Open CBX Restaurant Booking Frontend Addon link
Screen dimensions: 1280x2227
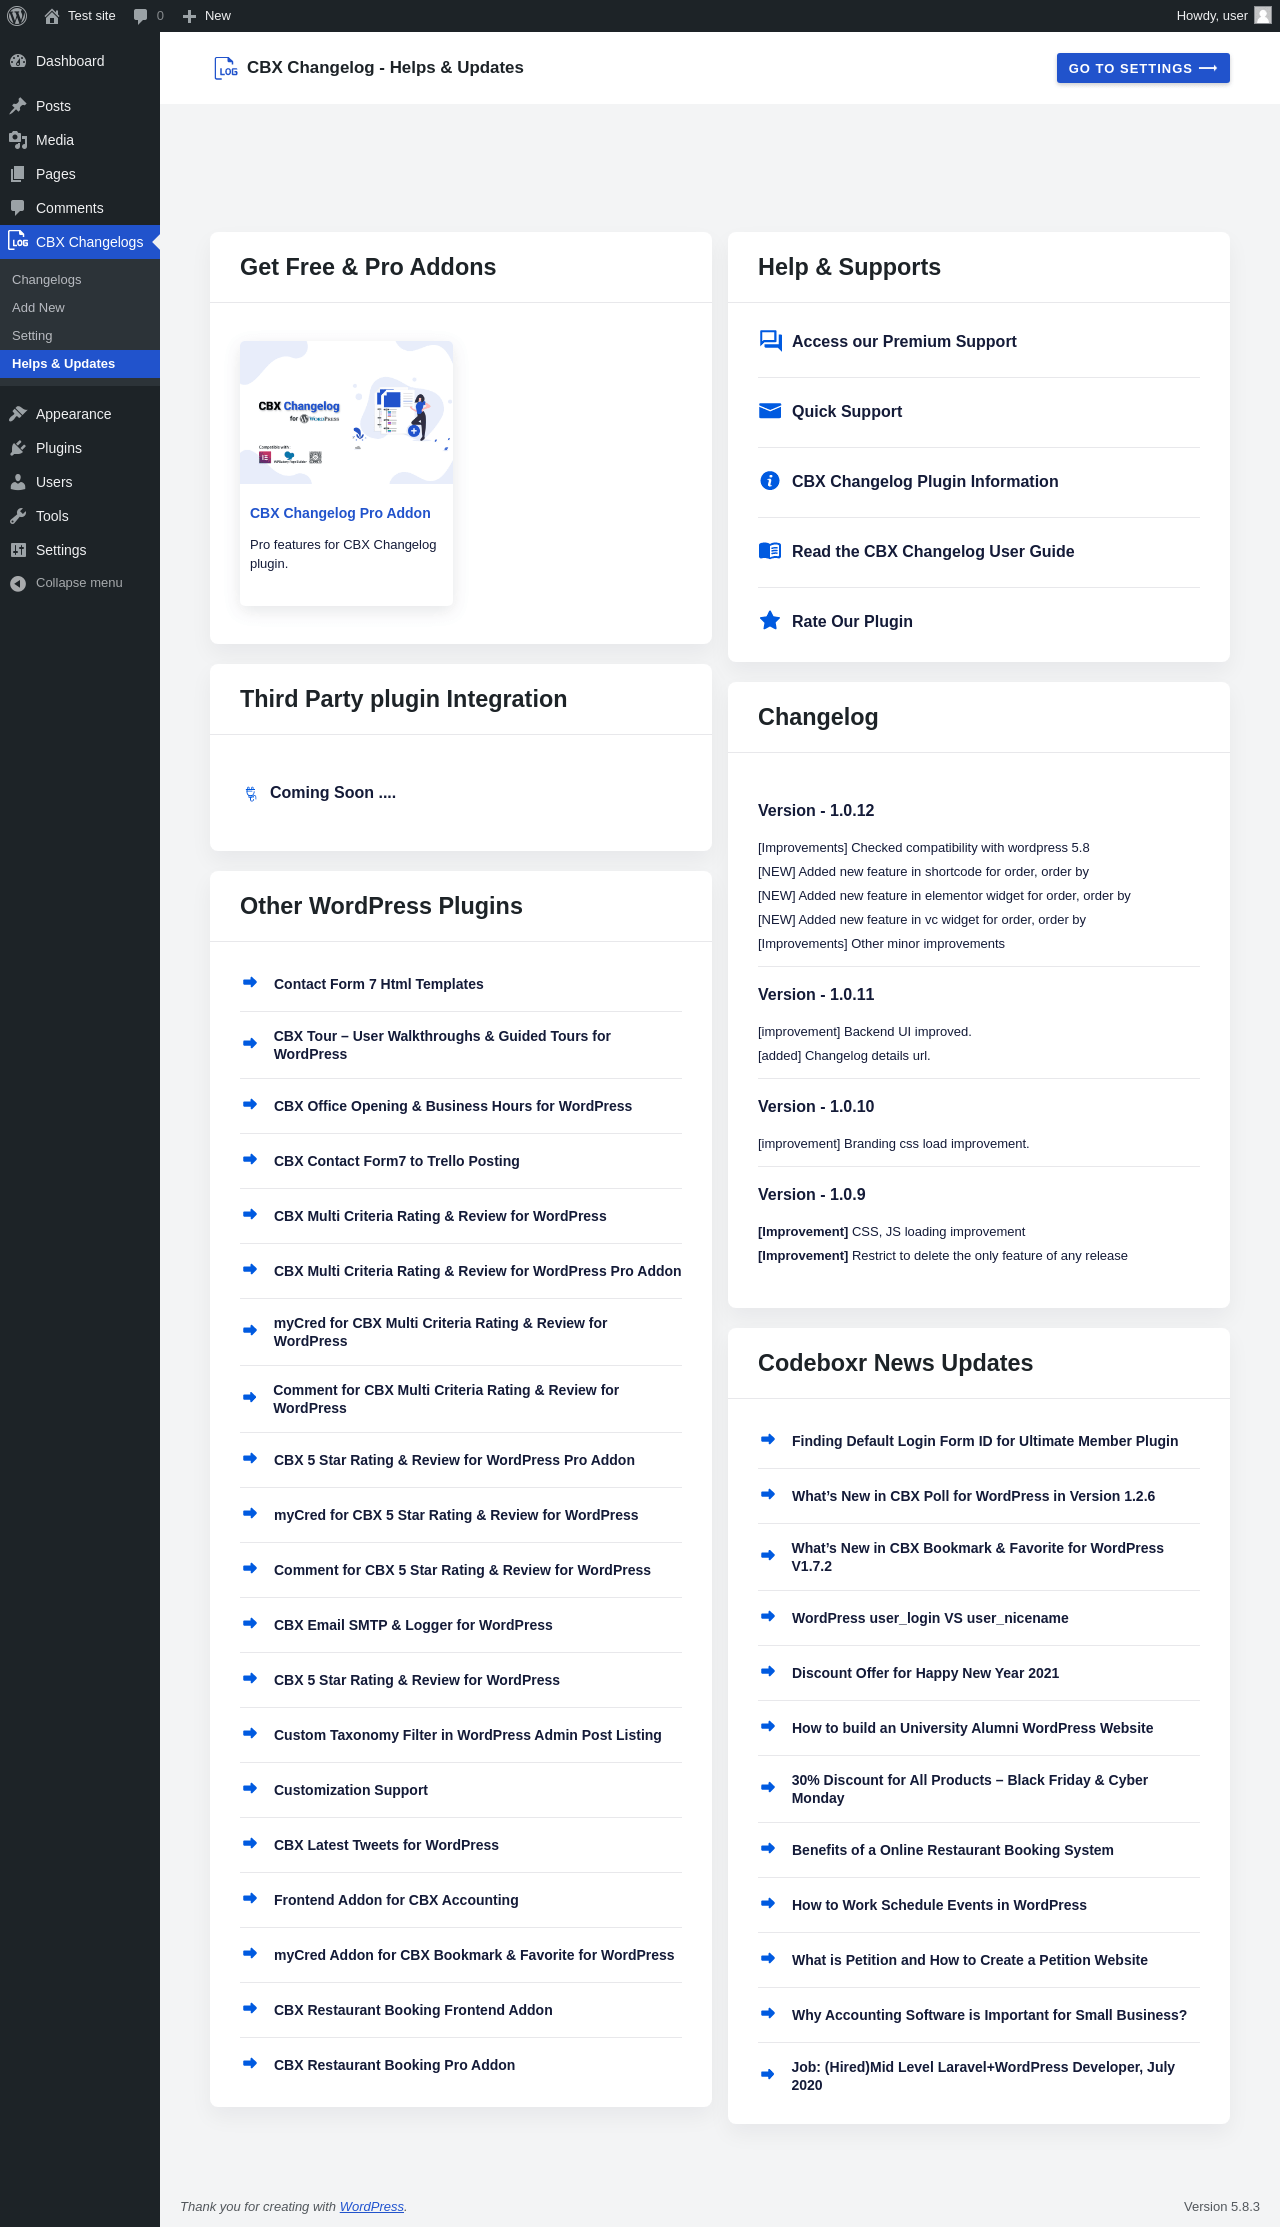tap(413, 2010)
